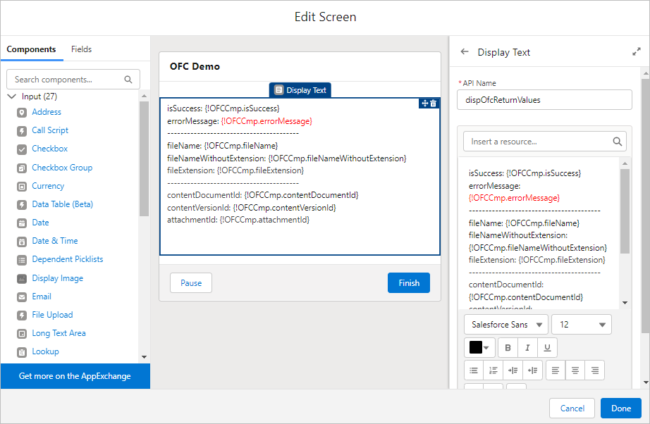650x424 pixels.
Task: Left align the text
Action: pyautogui.click(x=554, y=370)
